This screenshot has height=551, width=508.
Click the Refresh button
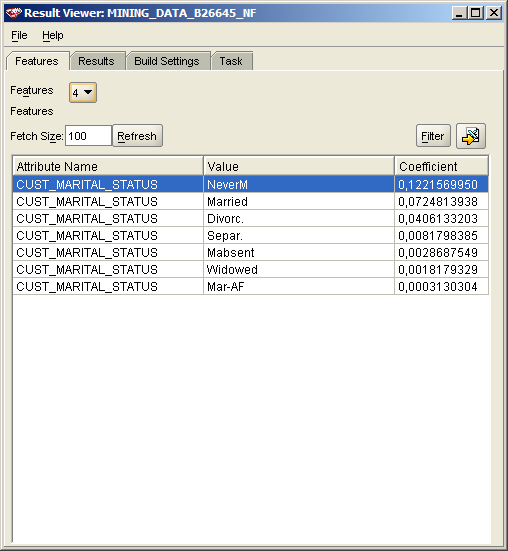tap(137, 136)
